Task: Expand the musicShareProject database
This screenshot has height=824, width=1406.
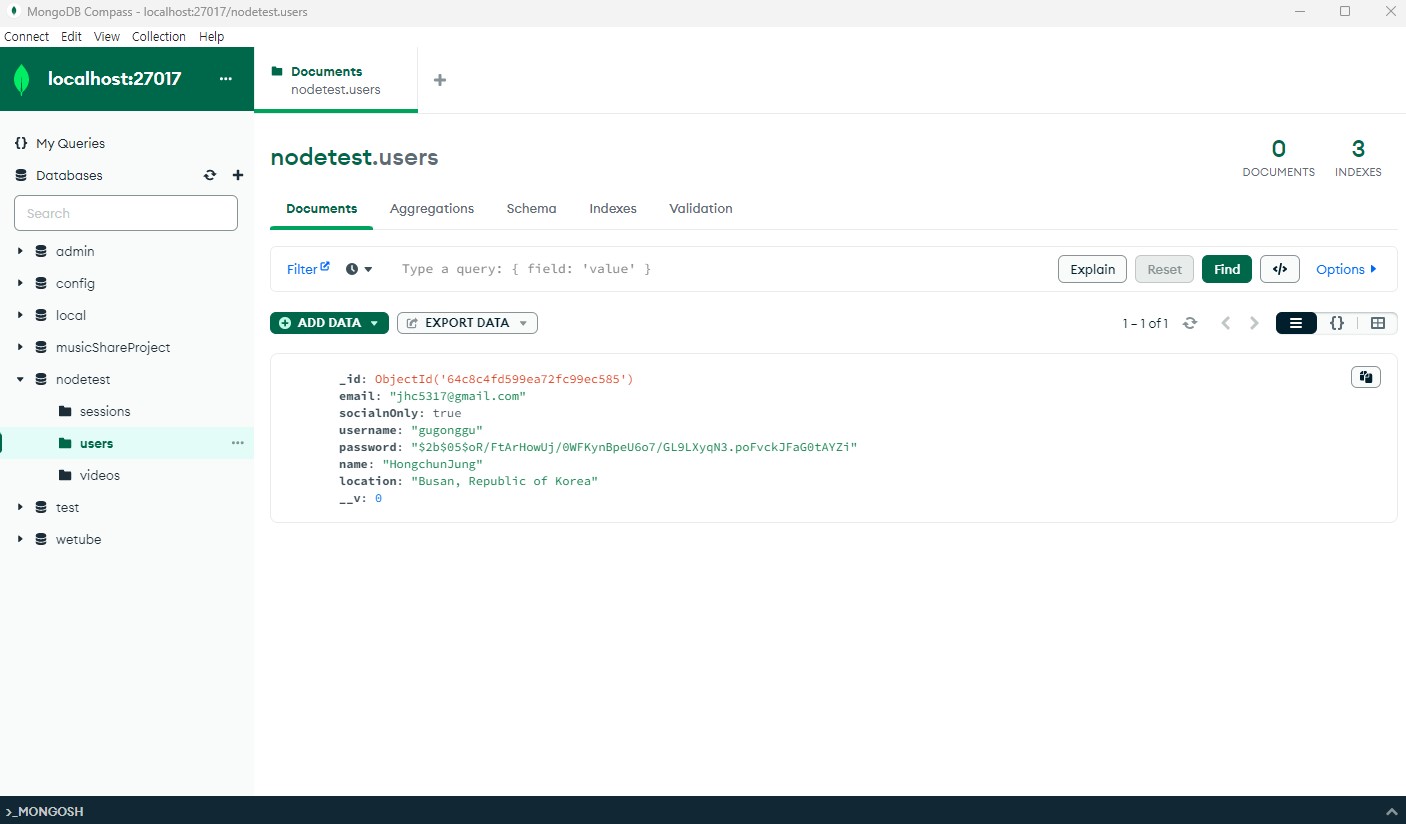Action: (20, 347)
